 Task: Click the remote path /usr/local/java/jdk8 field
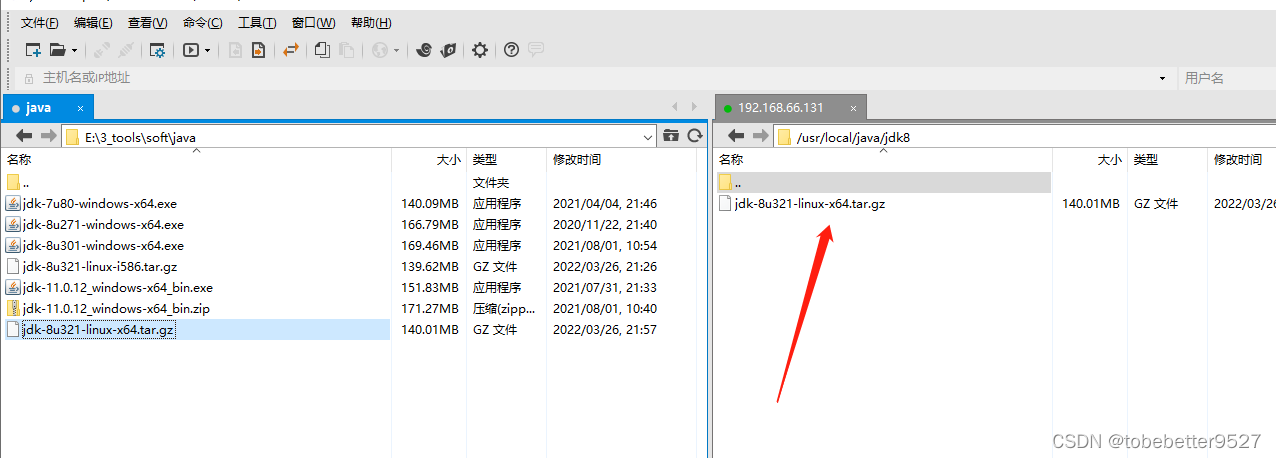pyautogui.click(x=1025, y=137)
